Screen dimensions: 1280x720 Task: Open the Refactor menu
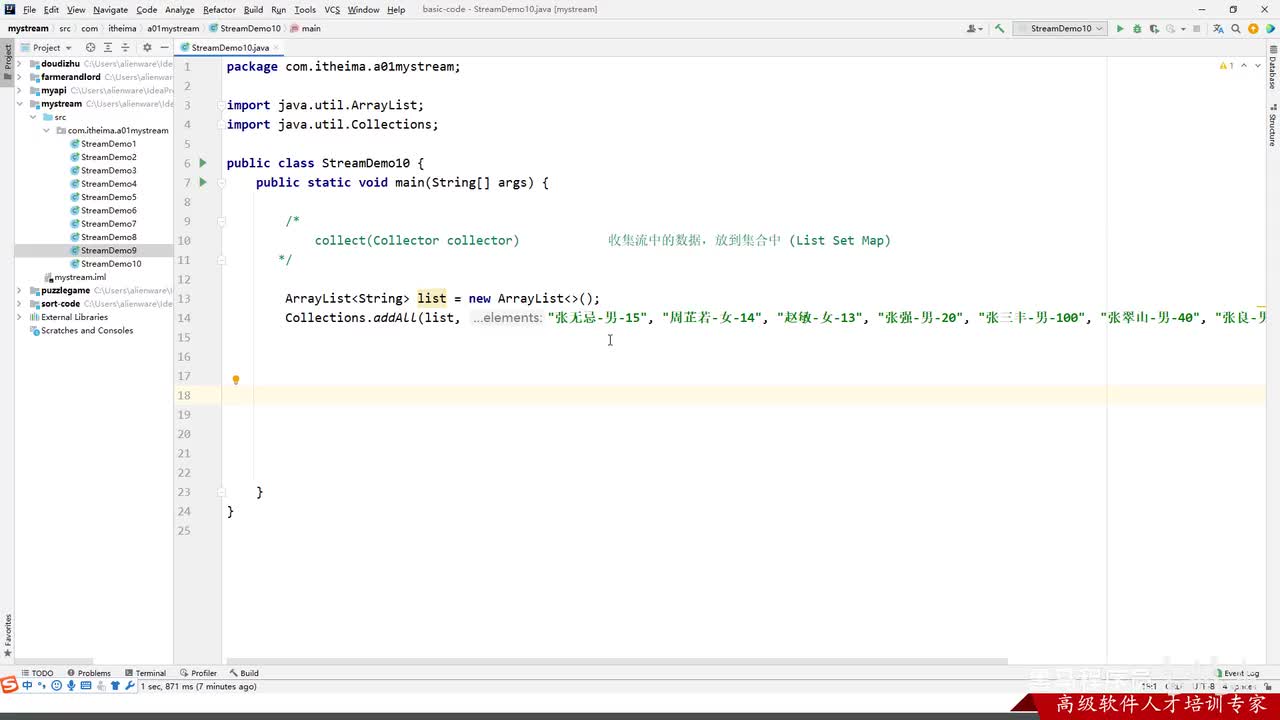point(219,9)
